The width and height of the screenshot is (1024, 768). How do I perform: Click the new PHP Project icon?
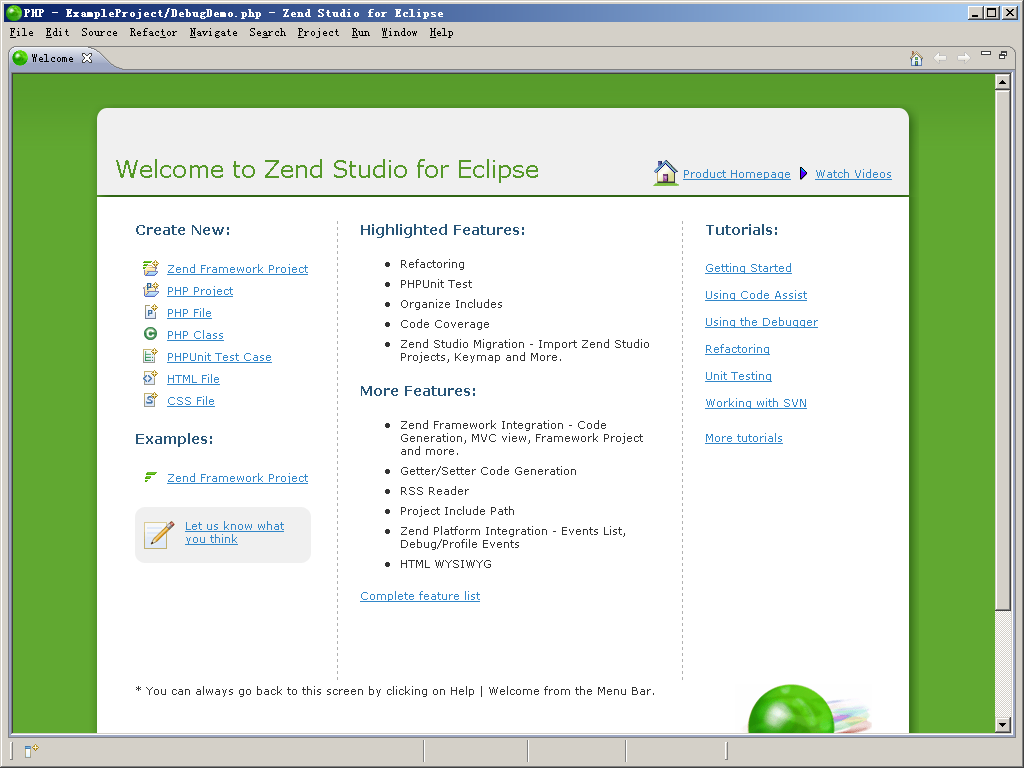coord(150,290)
